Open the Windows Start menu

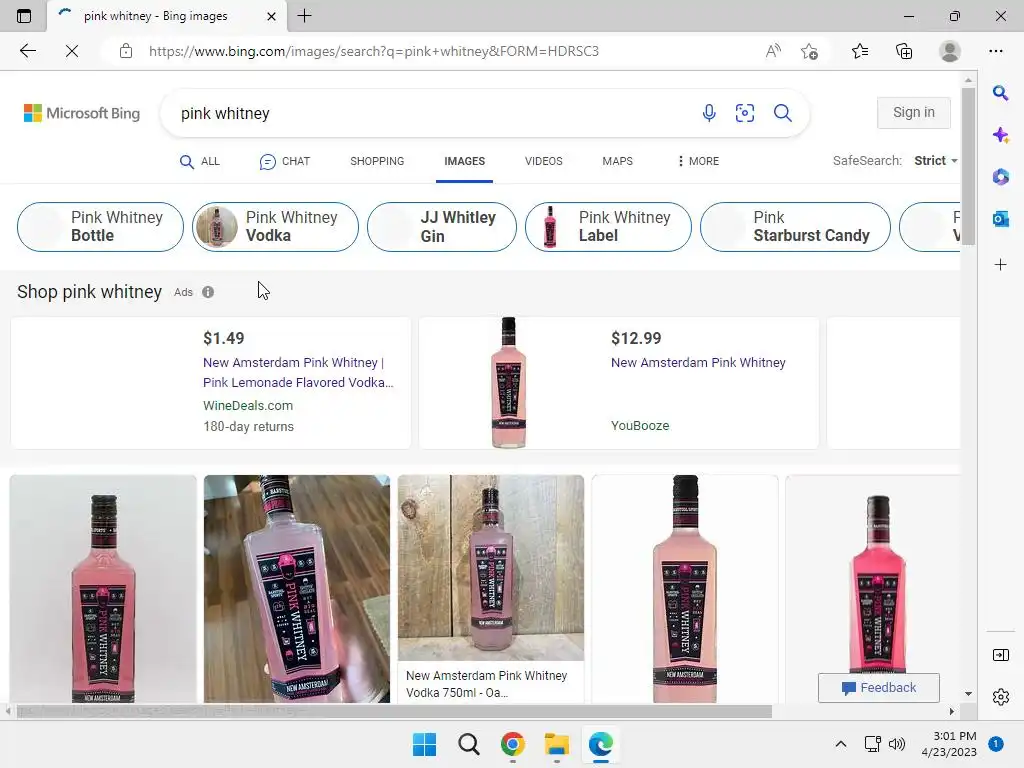(x=424, y=744)
